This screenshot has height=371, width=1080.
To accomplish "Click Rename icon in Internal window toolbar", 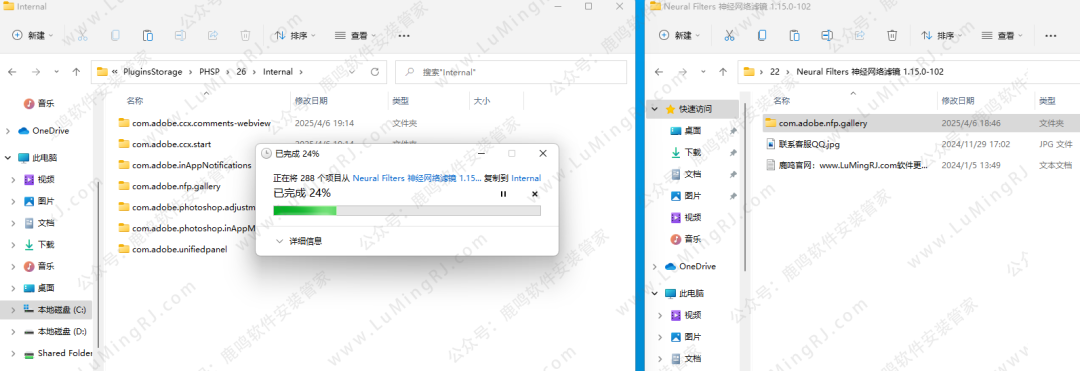I will click(x=180, y=35).
